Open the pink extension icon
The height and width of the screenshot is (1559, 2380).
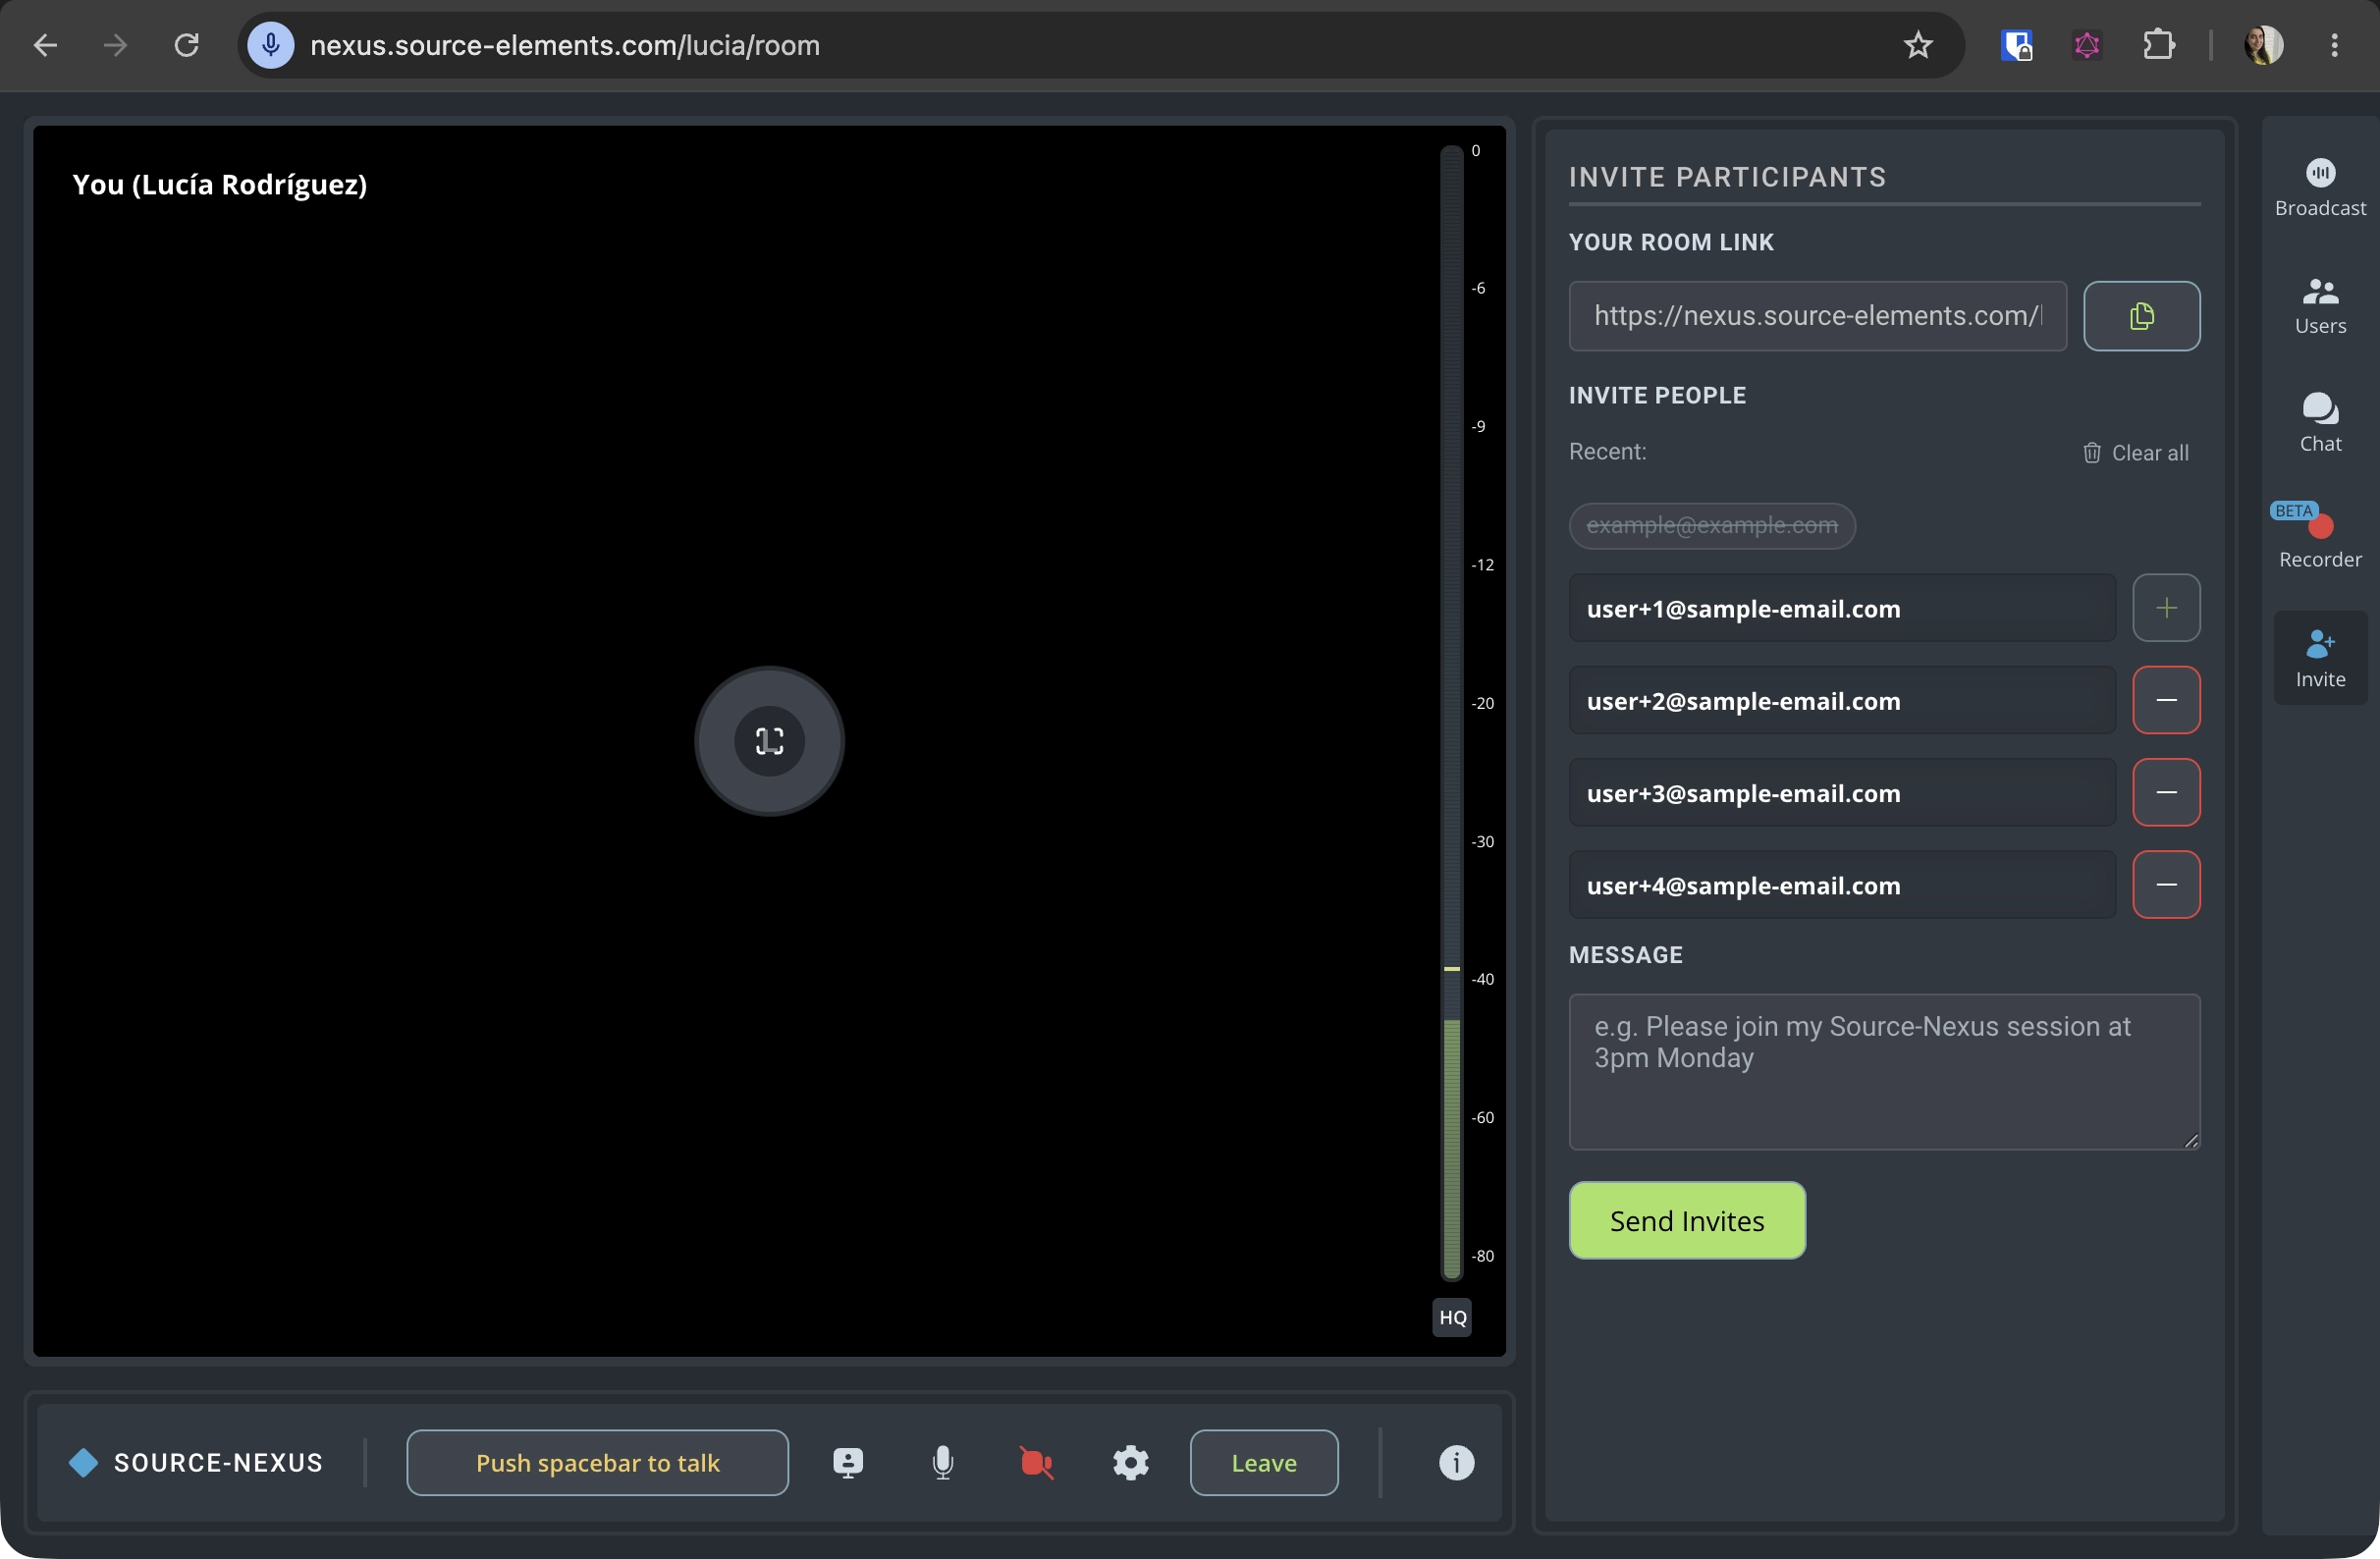(2085, 45)
